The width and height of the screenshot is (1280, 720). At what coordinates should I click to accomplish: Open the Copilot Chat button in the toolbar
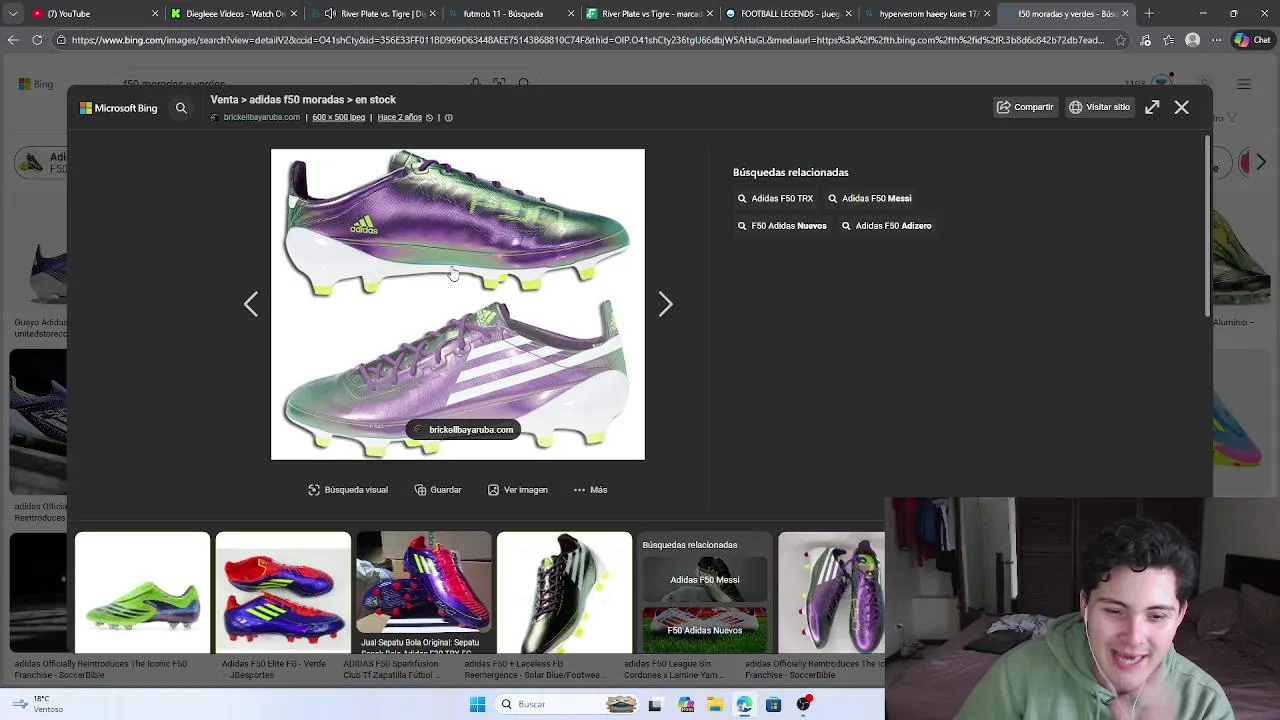tap(1252, 40)
